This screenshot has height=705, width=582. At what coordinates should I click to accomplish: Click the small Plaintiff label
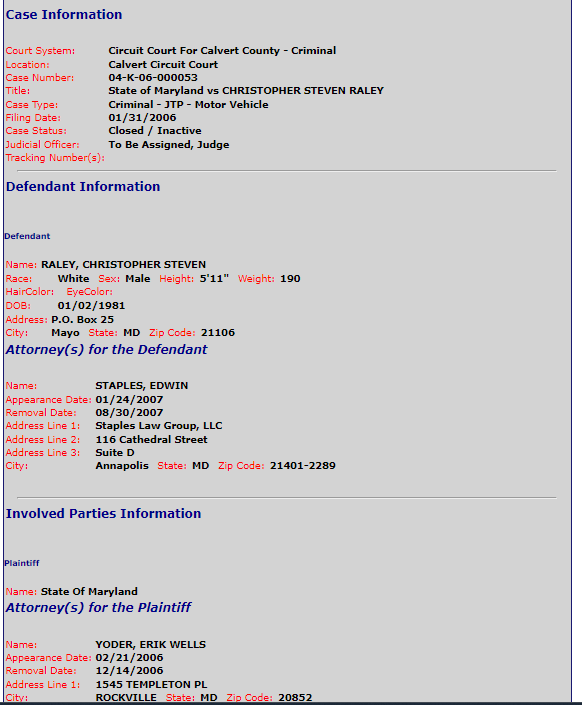[x=22, y=563]
